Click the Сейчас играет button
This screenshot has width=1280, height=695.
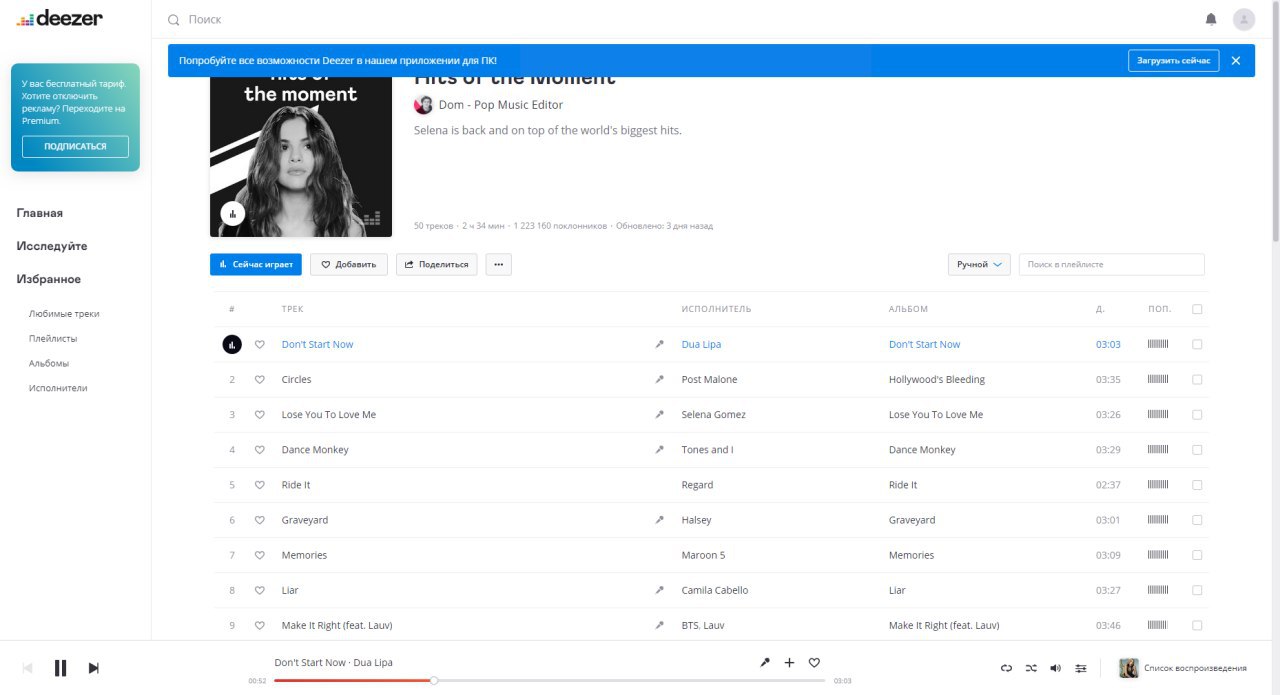[x=256, y=264]
